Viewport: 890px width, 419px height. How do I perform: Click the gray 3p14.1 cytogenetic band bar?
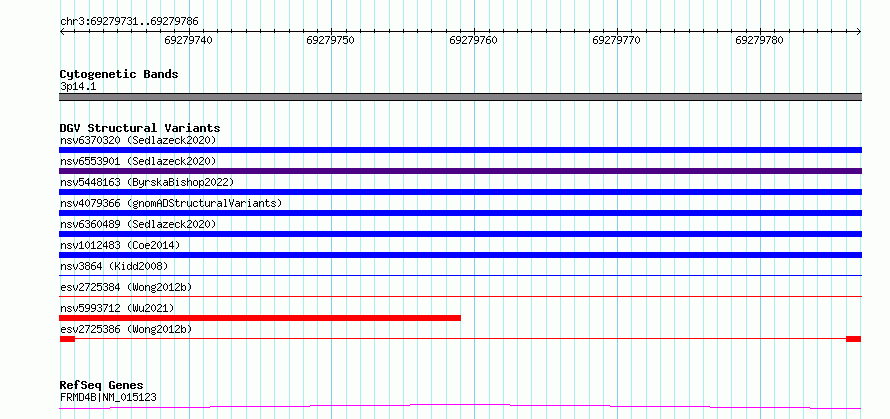coord(460,97)
